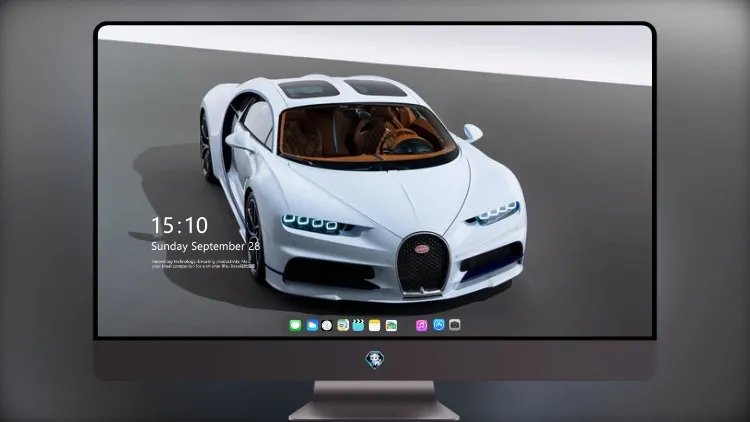Open the Weather app in dock

(x=312, y=325)
